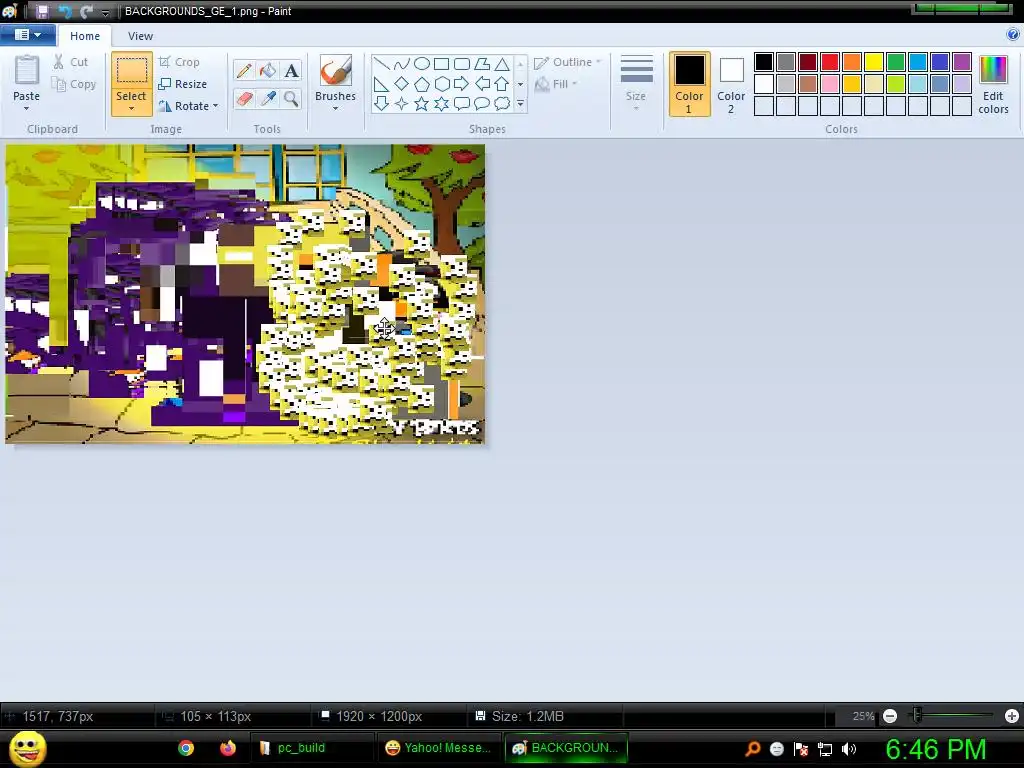Expand the Select options dropdown arrow
The width and height of the screenshot is (1024, 768).
(x=131, y=108)
